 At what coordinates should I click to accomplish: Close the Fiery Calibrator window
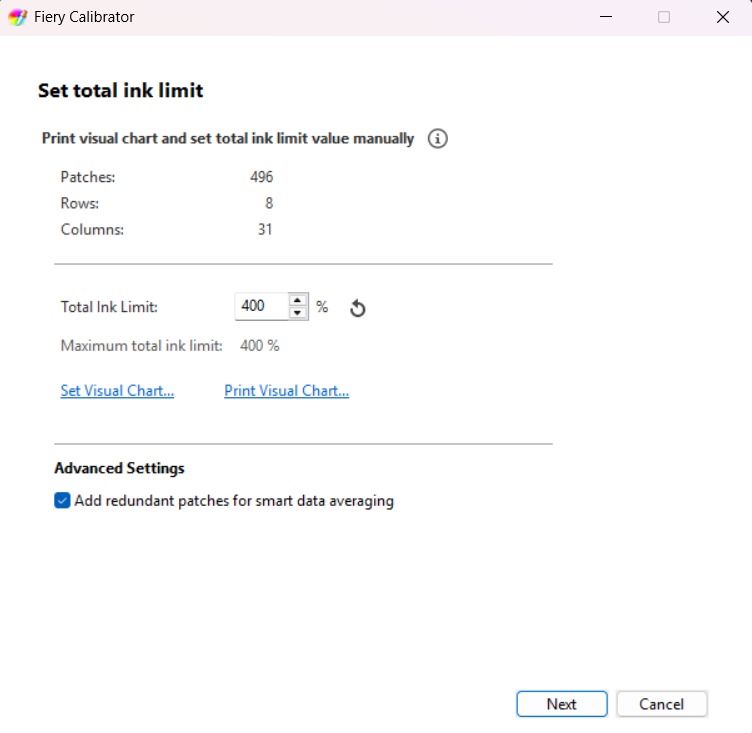(722, 17)
